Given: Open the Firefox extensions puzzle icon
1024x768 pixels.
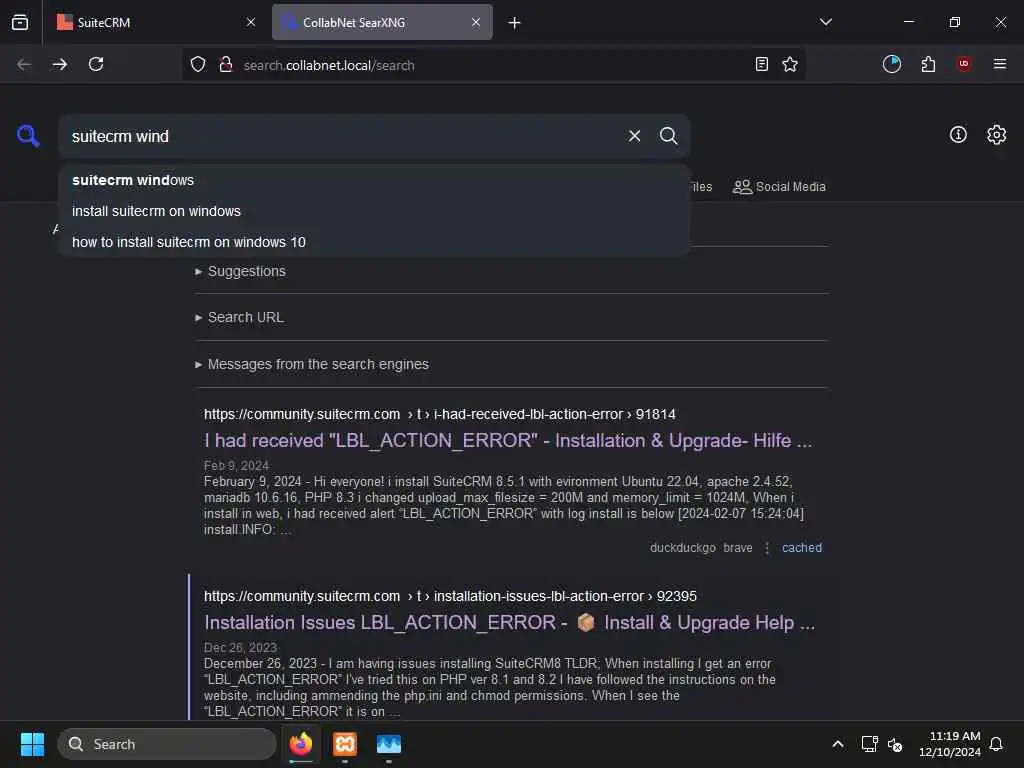Looking at the screenshot, I should pos(928,64).
